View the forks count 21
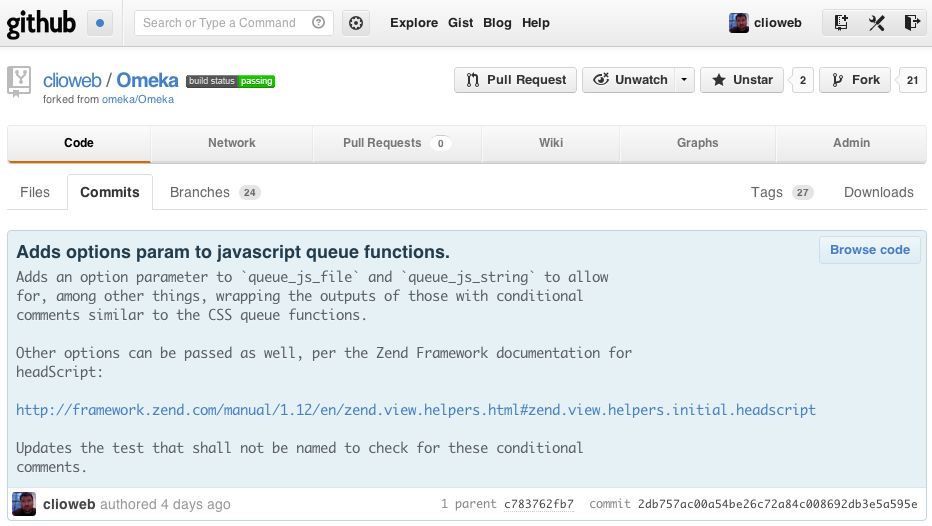Viewport: 932px width, 526px height. pyautogui.click(x=912, y=80)
